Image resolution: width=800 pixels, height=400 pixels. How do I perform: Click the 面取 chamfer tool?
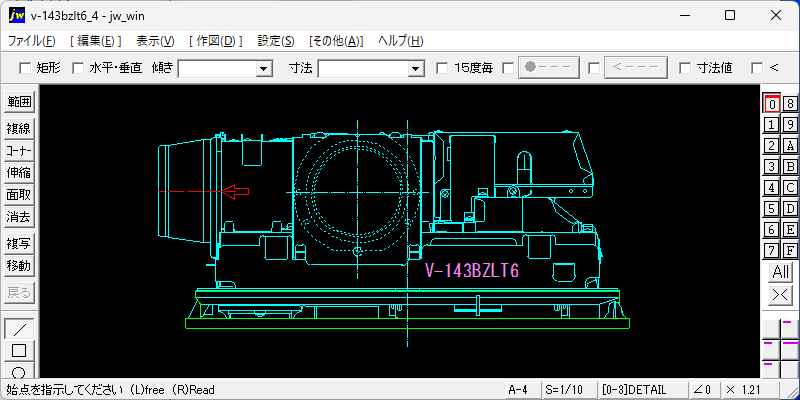(19, 195)
